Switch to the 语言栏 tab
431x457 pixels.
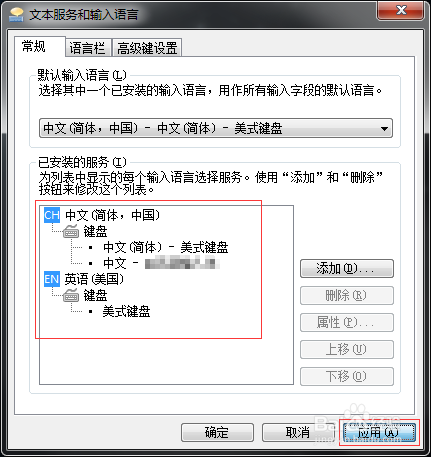[x=87, y=48]
